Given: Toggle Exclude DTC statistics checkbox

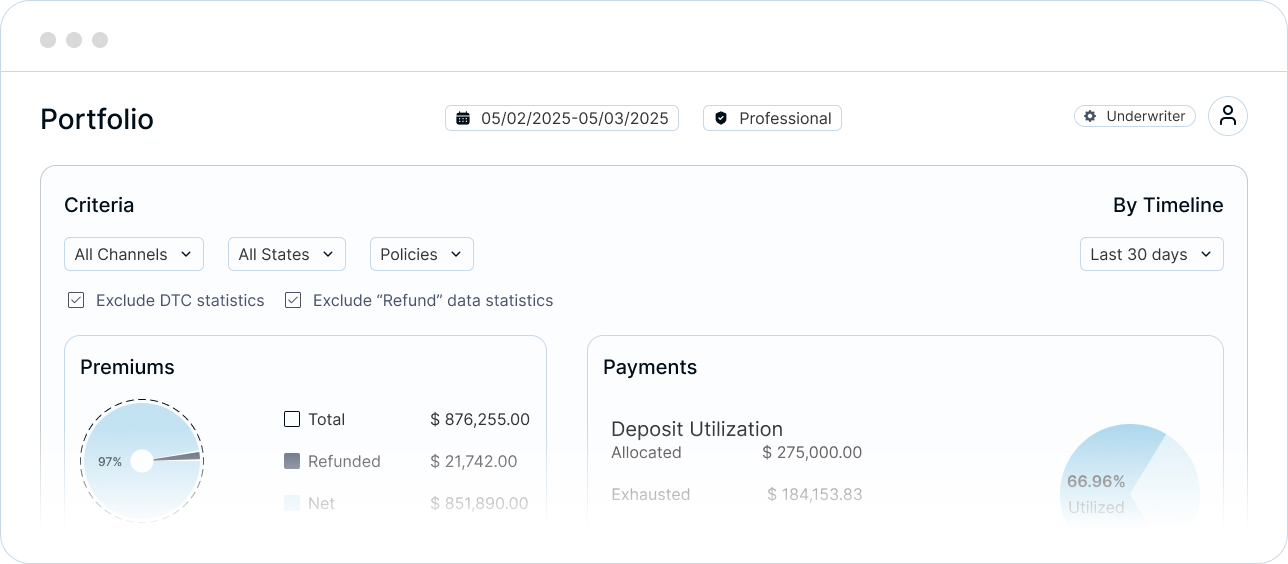Looking at the screenshot, I should pyautogui.click(x=76, y=300).
